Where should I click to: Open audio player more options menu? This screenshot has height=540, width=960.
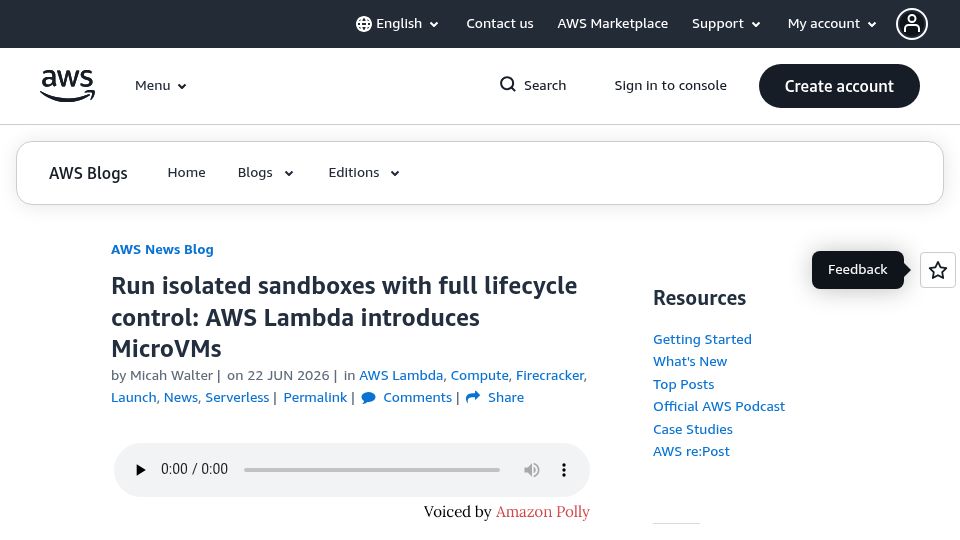[564, 470]
